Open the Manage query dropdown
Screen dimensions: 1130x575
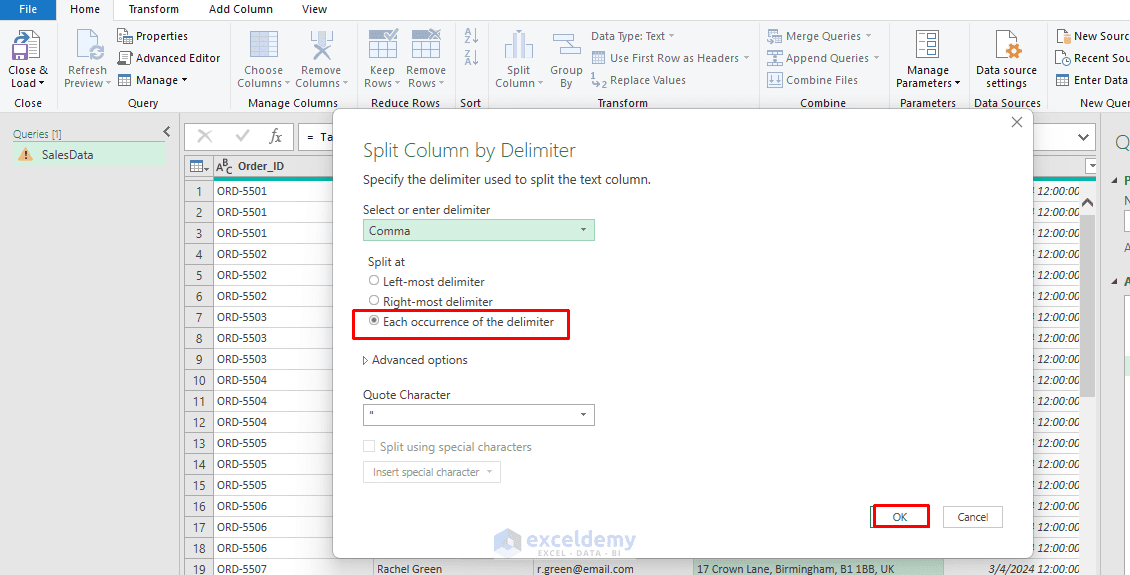(152, 80)
